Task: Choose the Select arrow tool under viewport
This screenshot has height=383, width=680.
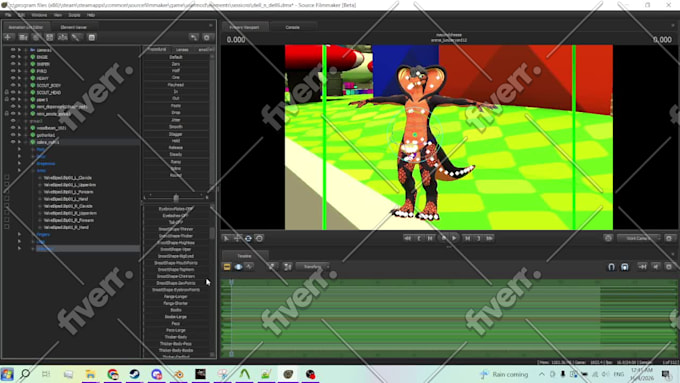Action: coord(226,238)
